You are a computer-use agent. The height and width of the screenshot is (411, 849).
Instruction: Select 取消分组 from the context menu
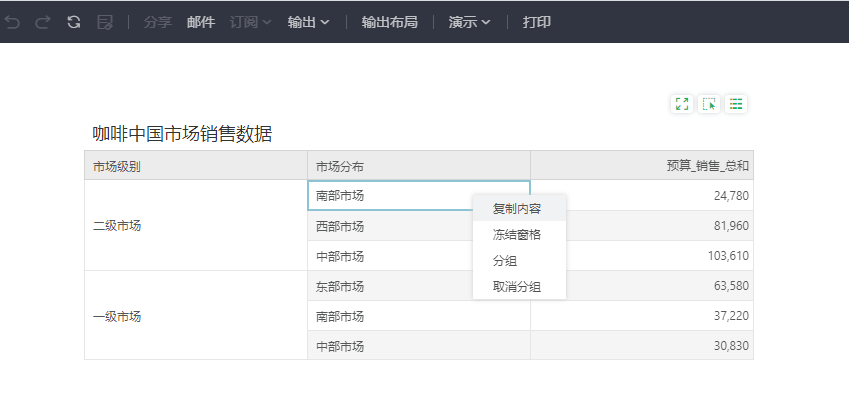[x=517, y=287]
